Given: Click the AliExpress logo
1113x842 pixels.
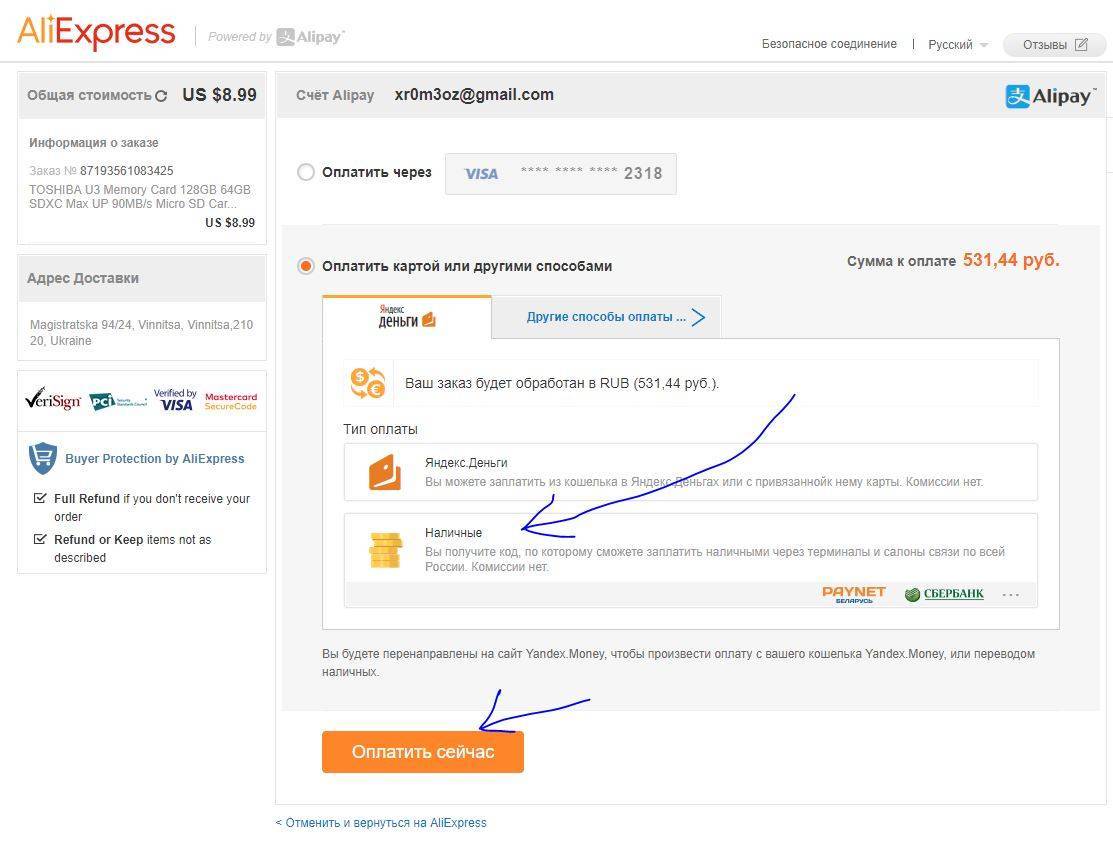Looking at the screenshot, I should pyautogui.click(x=96, y=33).
